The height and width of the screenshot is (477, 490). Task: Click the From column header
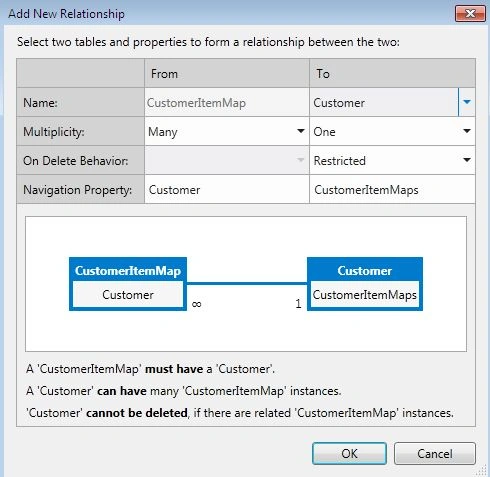227,73
